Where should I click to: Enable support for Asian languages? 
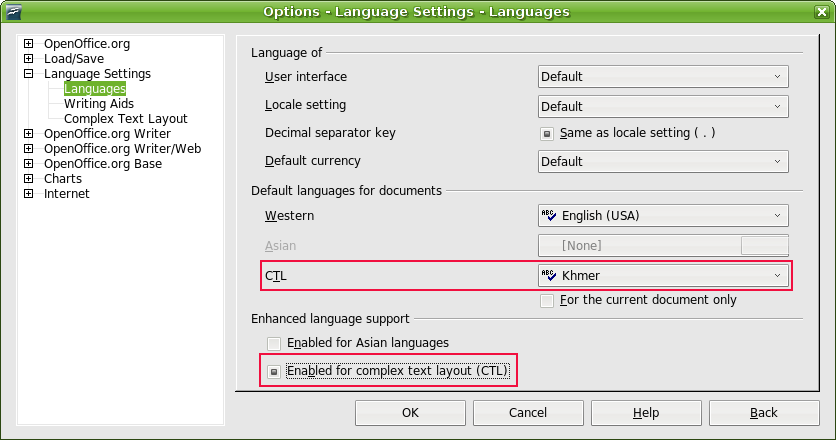(274, 343)
